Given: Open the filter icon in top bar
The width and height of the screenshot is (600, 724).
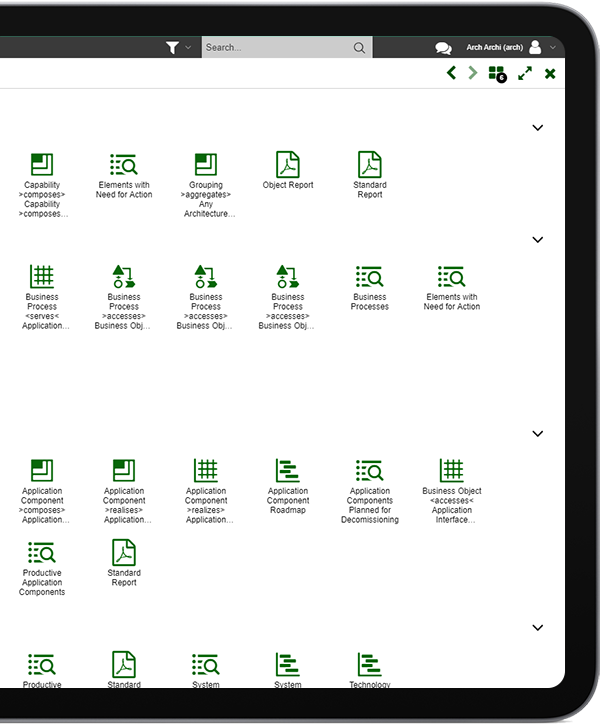Looking at the screenshot, I should pos(173,47).
